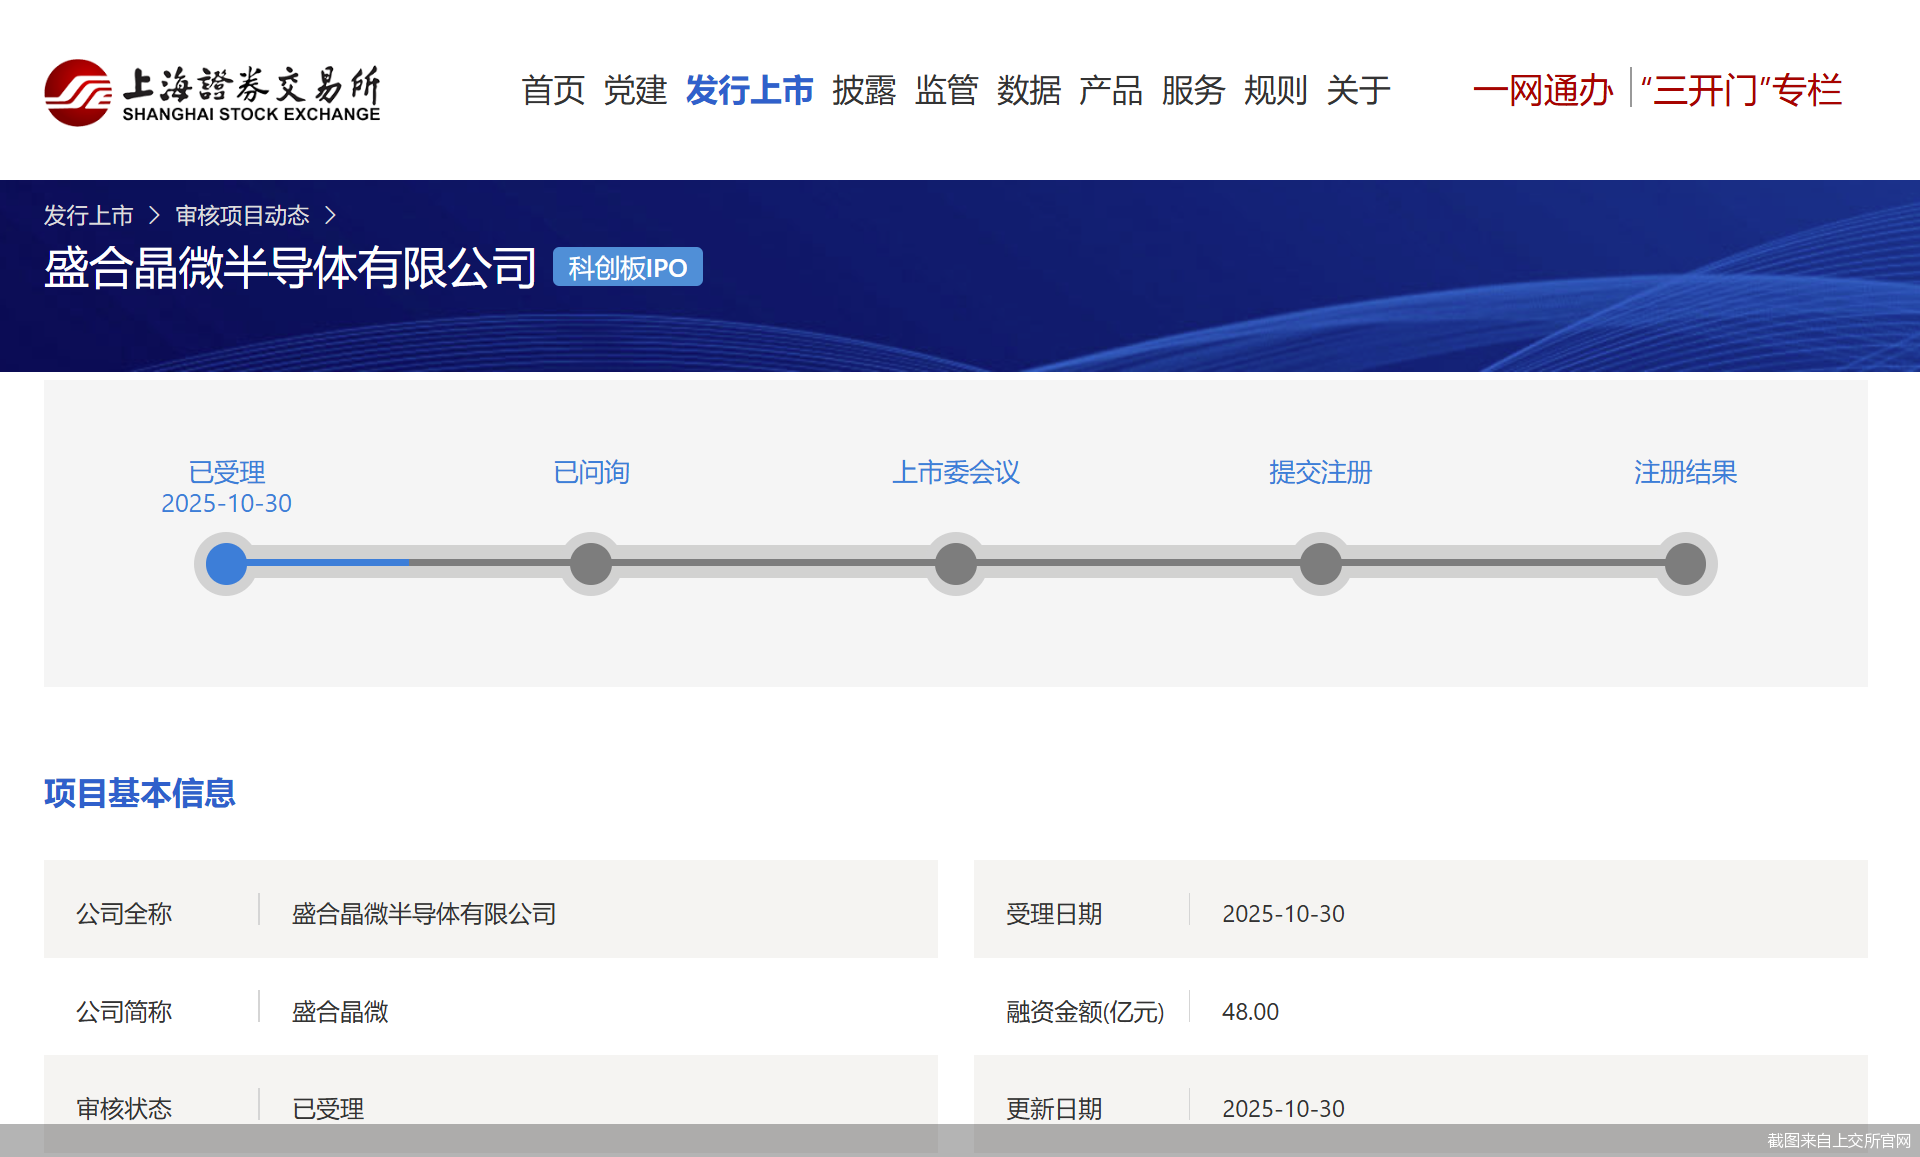The width and height of the screenshot is (1920, 1157).
Task: Click the 已问询 progress circle
Action: (590, 563)
